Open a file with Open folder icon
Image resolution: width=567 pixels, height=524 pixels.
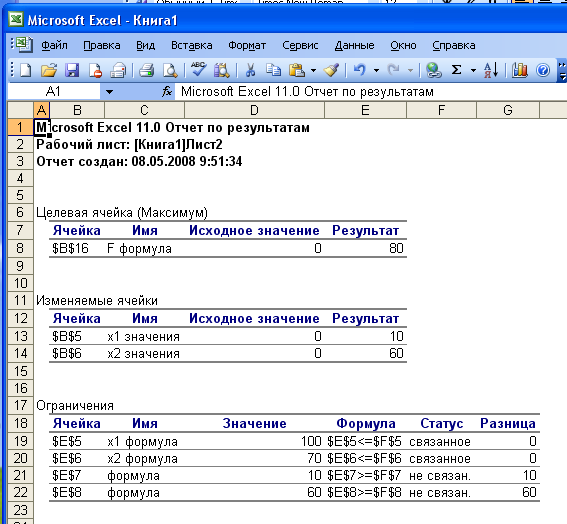[x=48, y=70]
